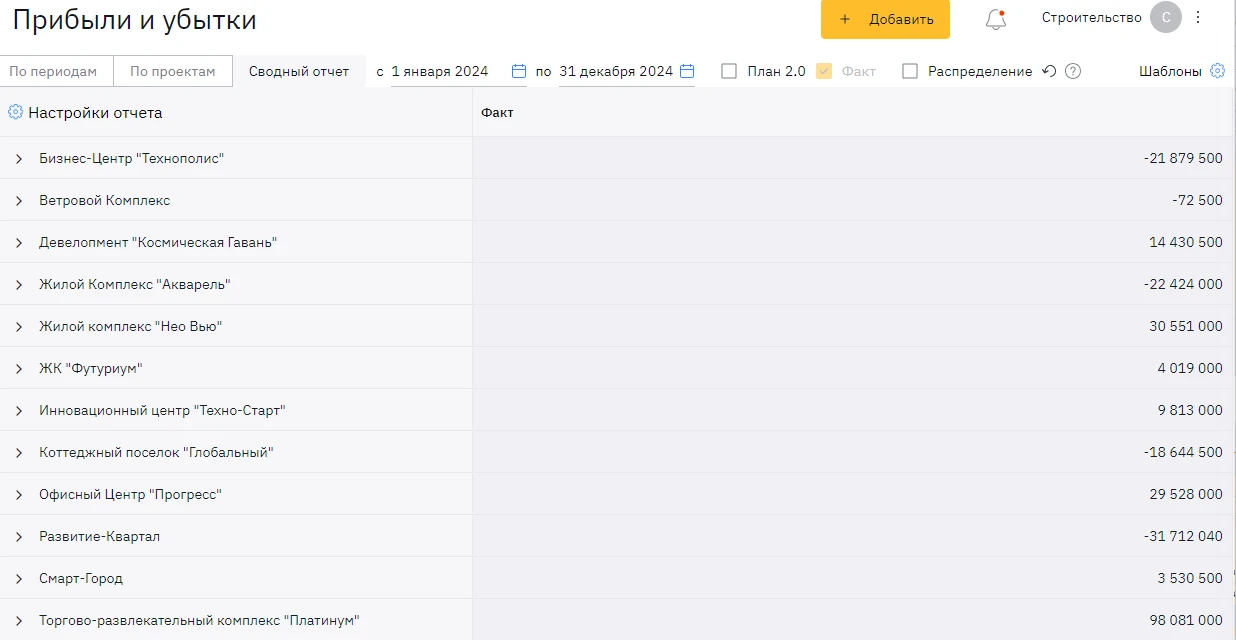This screenshot has height=640, width=1236.
Task: Expand Жилой Комплекс "Акварель" row
Action: tap(19, 285)
